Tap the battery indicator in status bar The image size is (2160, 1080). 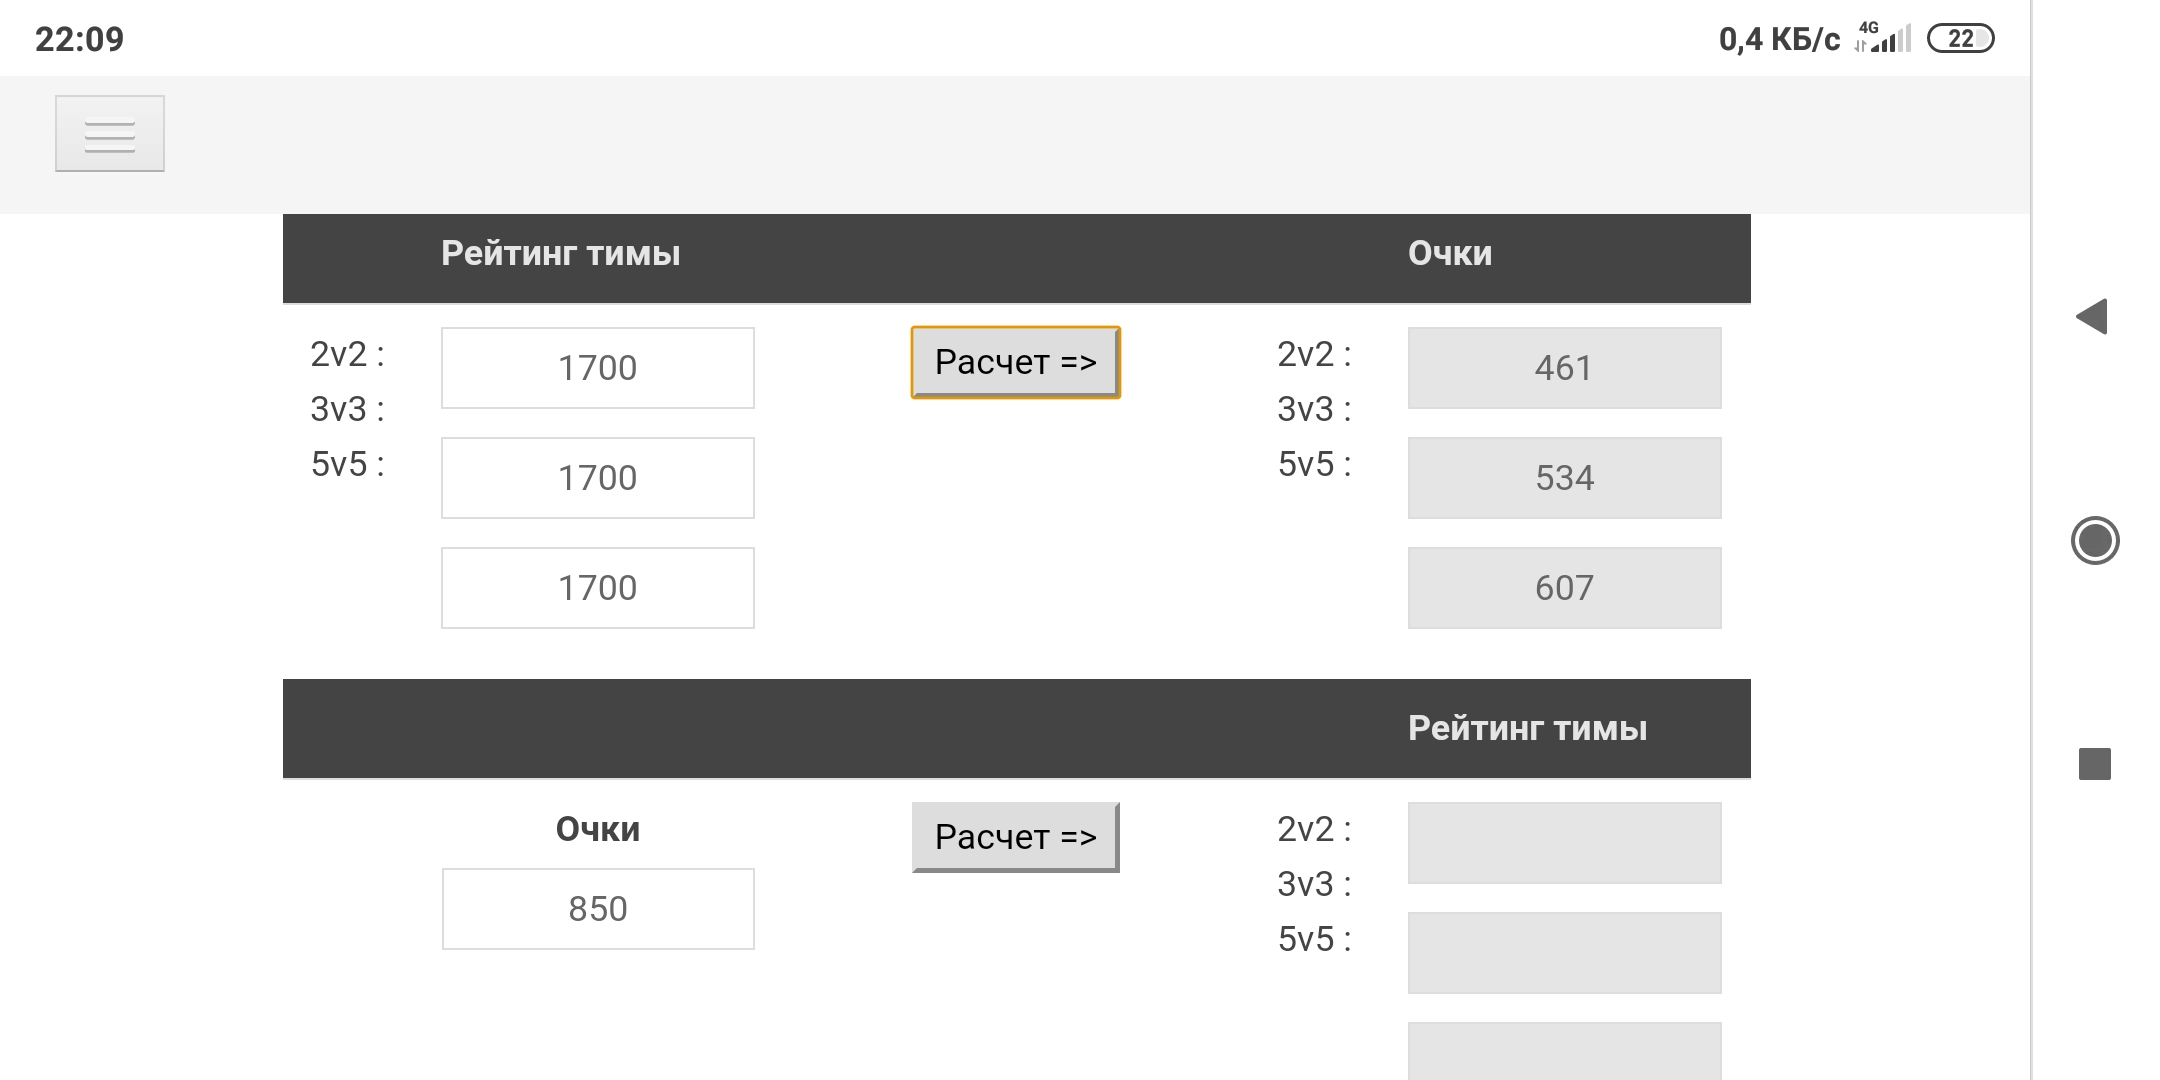coord(1960,39)
